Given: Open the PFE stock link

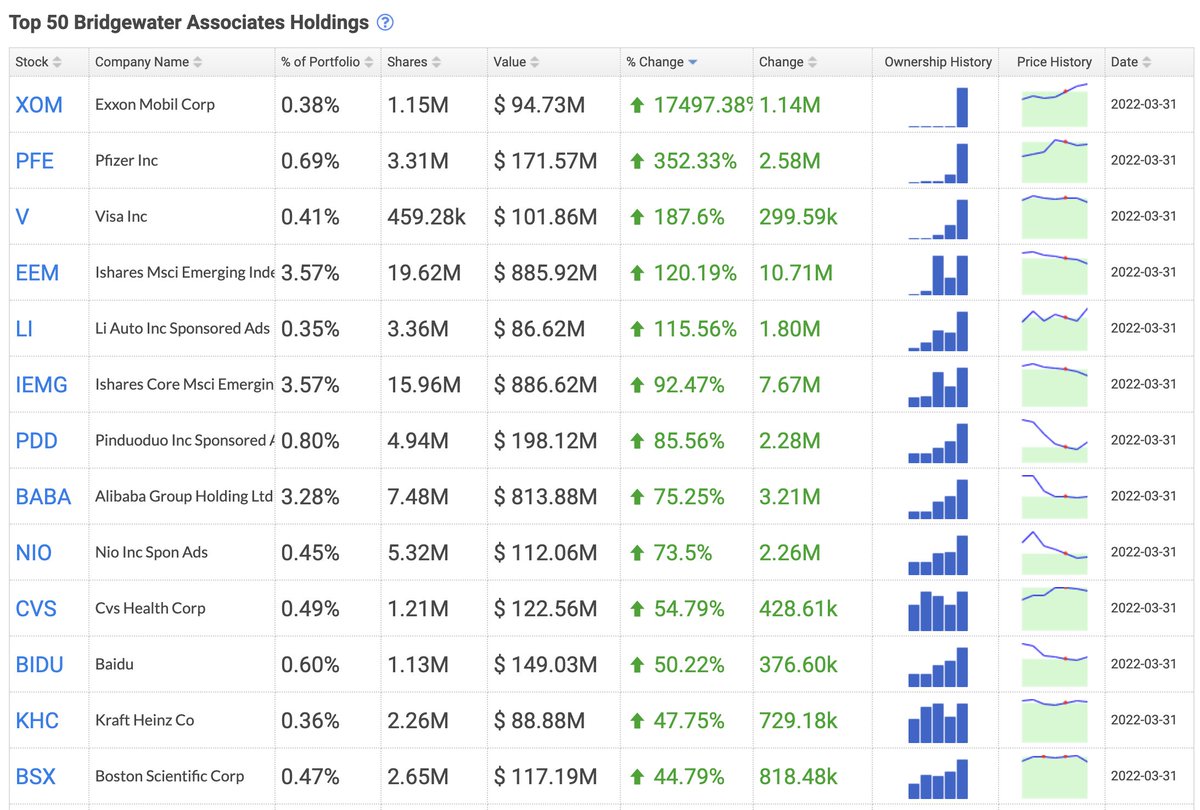Looking at the screenshot, I should click(35, 161).
